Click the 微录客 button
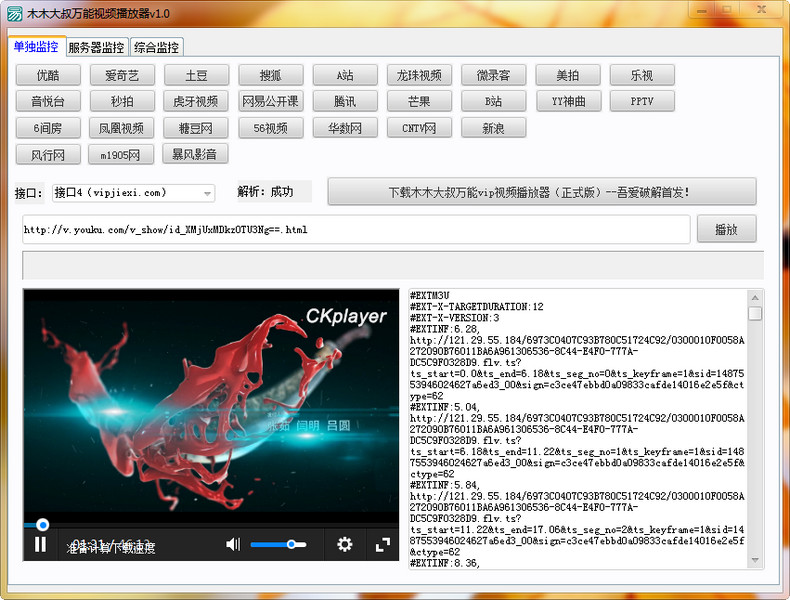790x600 pixels. click(494, 76)
